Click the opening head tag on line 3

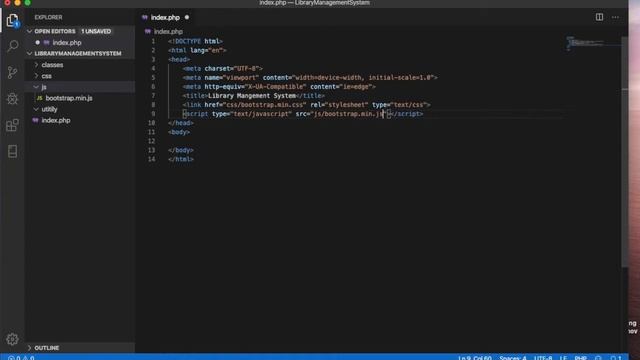coord(179,59)
